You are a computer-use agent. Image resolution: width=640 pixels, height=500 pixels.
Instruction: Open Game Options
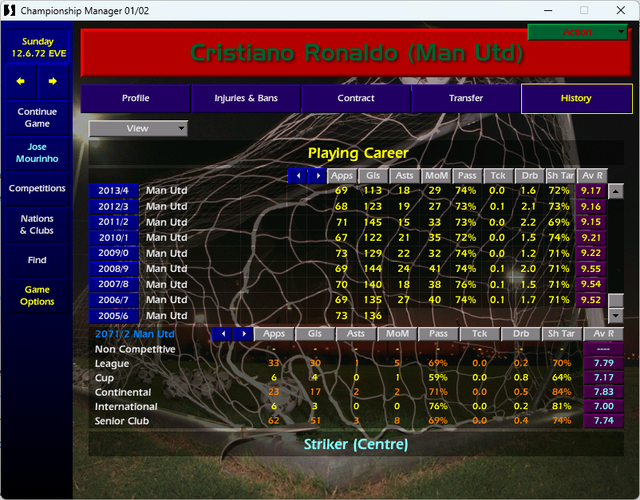pos(37,296)
